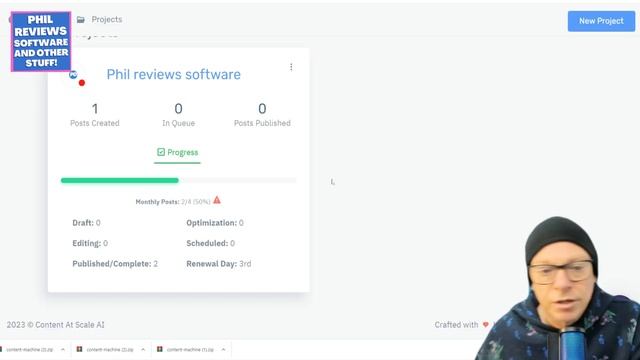Click the 'Optimization: 0' value
The width and height of the screenshot is (640, 360).
click(215, 223)
